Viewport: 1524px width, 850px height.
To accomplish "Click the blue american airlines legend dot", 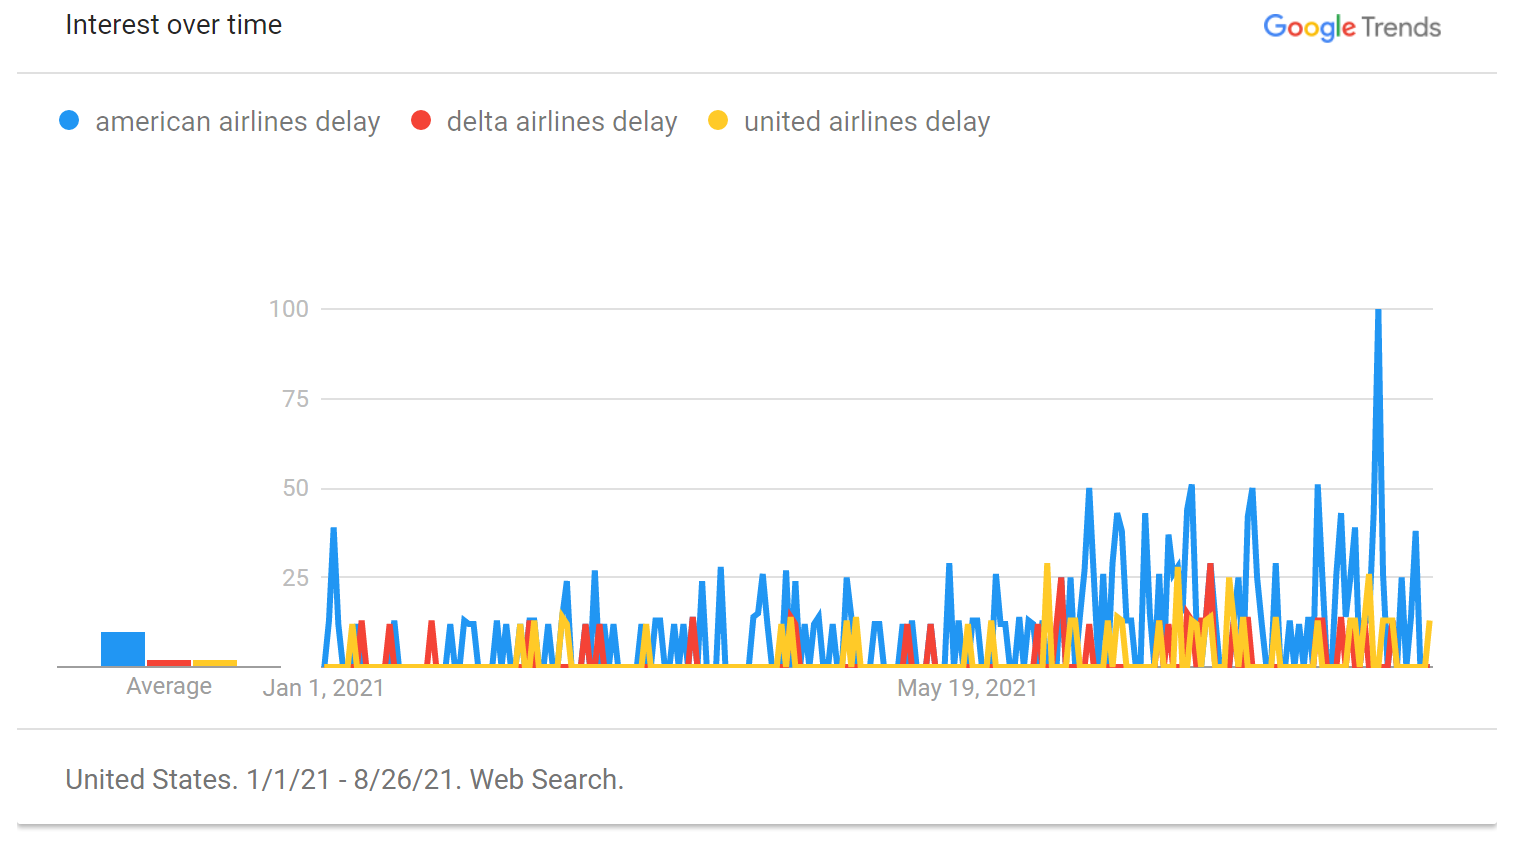I will coord(69,121).
